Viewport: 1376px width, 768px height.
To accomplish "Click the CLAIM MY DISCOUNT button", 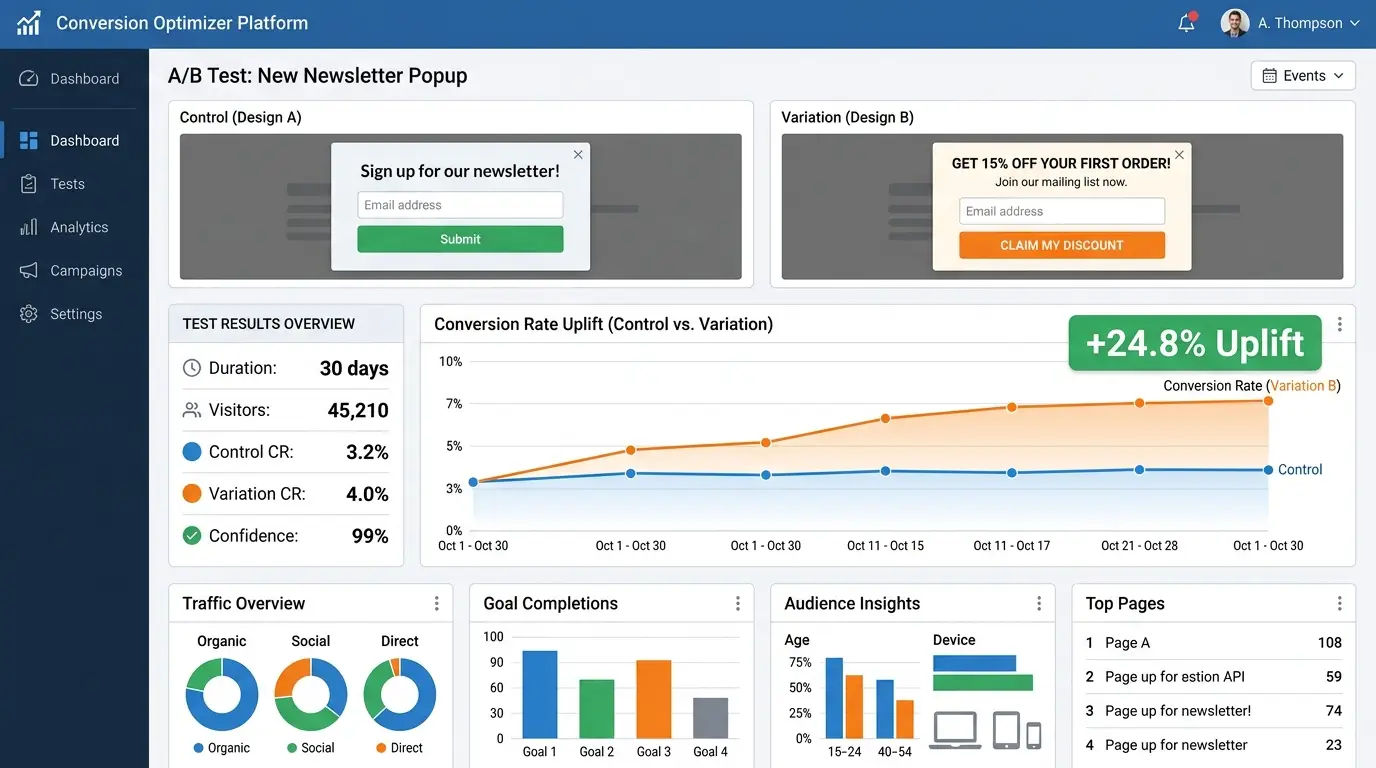I will pos(1061,245).
